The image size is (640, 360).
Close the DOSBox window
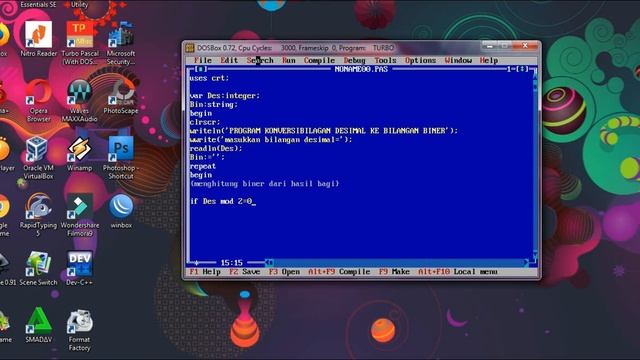[525, 45]
